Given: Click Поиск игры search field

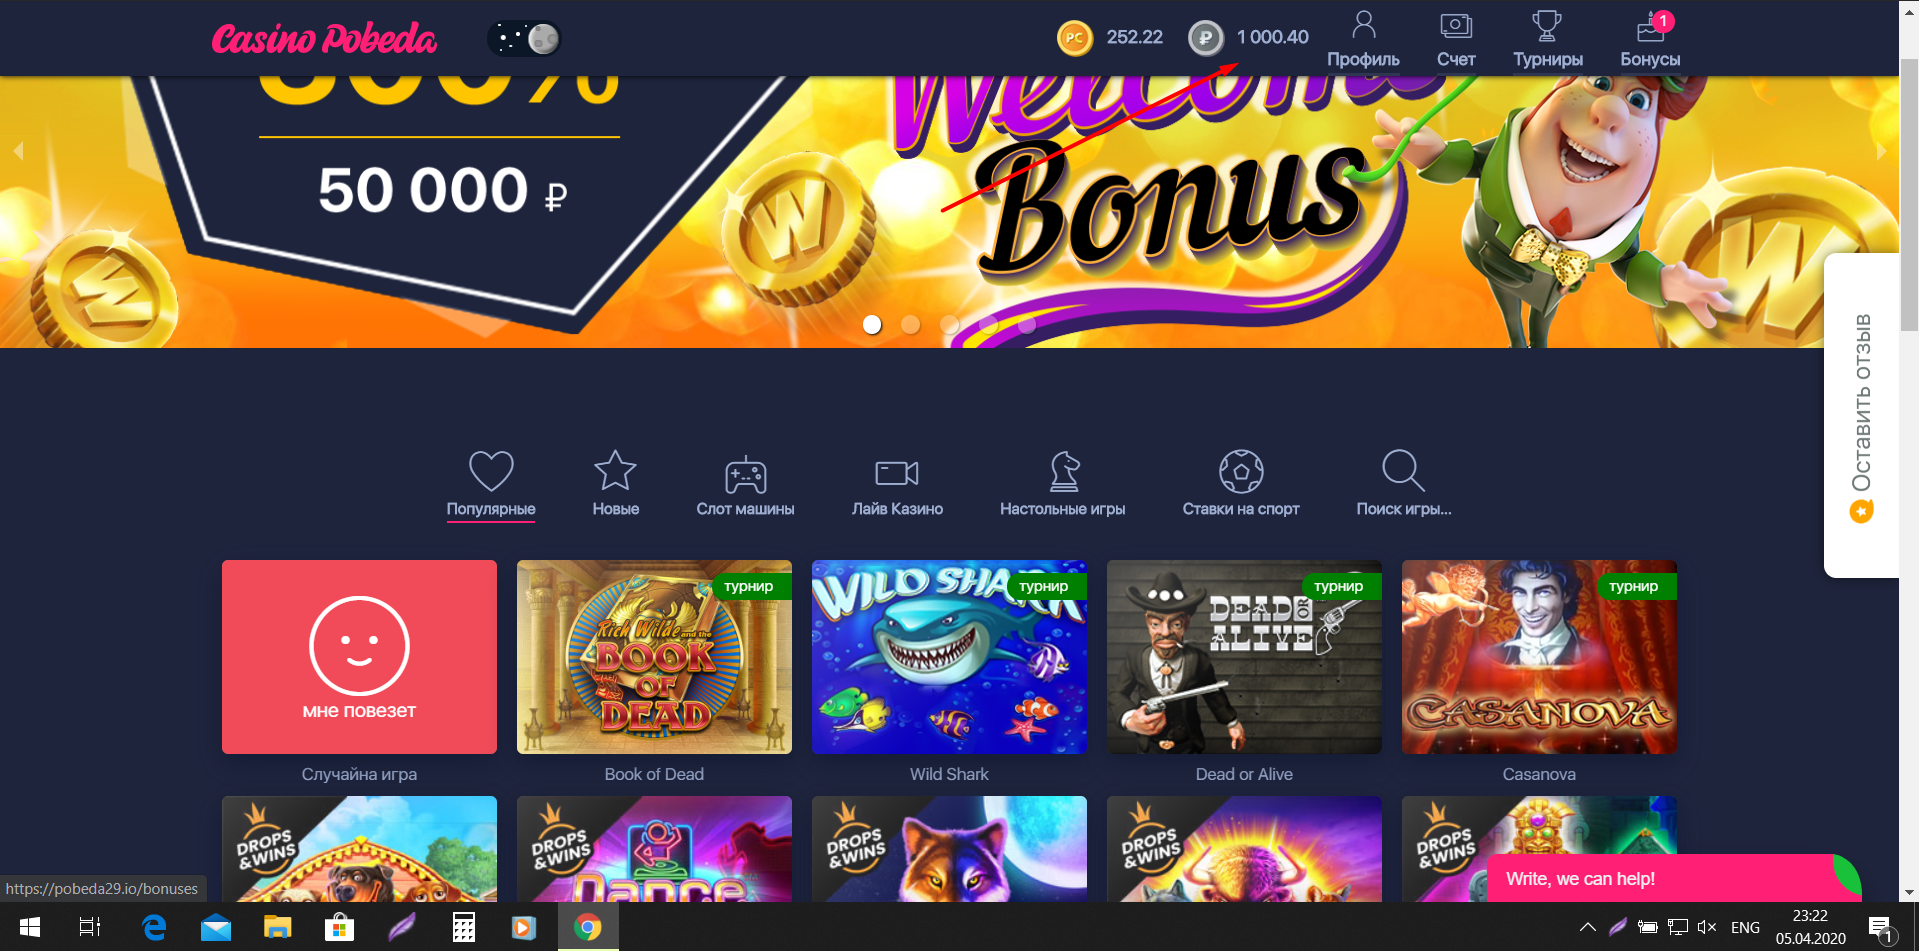Looking at the screenshot, I should pyautogui.click(x=1403, y=485).
